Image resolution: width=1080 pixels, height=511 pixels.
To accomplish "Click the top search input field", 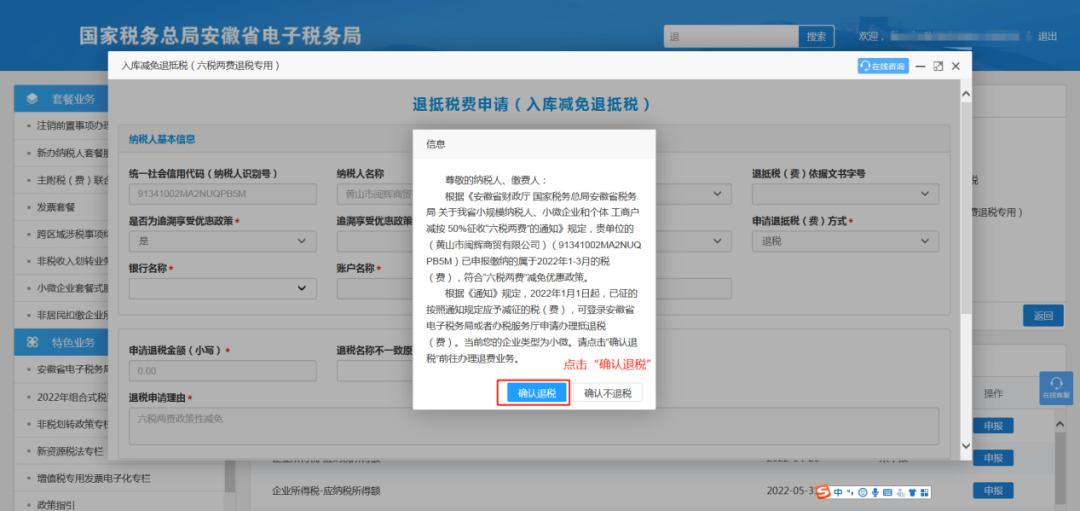I will 731,37.
